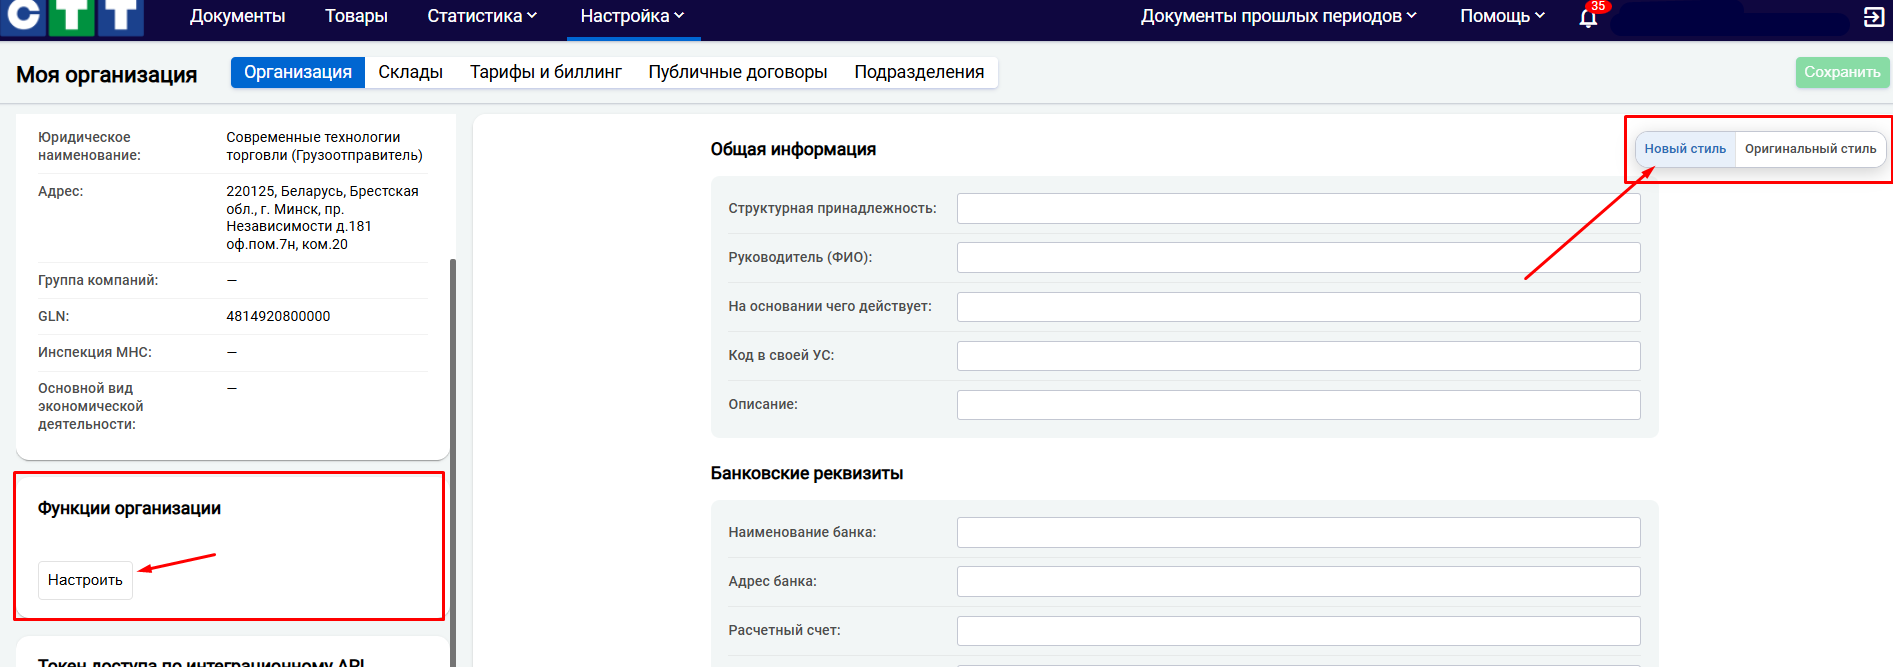Viewport: 1893px width, 667px height.
Task: Focus the Структурная принадлежность field
Action: 1298,208
